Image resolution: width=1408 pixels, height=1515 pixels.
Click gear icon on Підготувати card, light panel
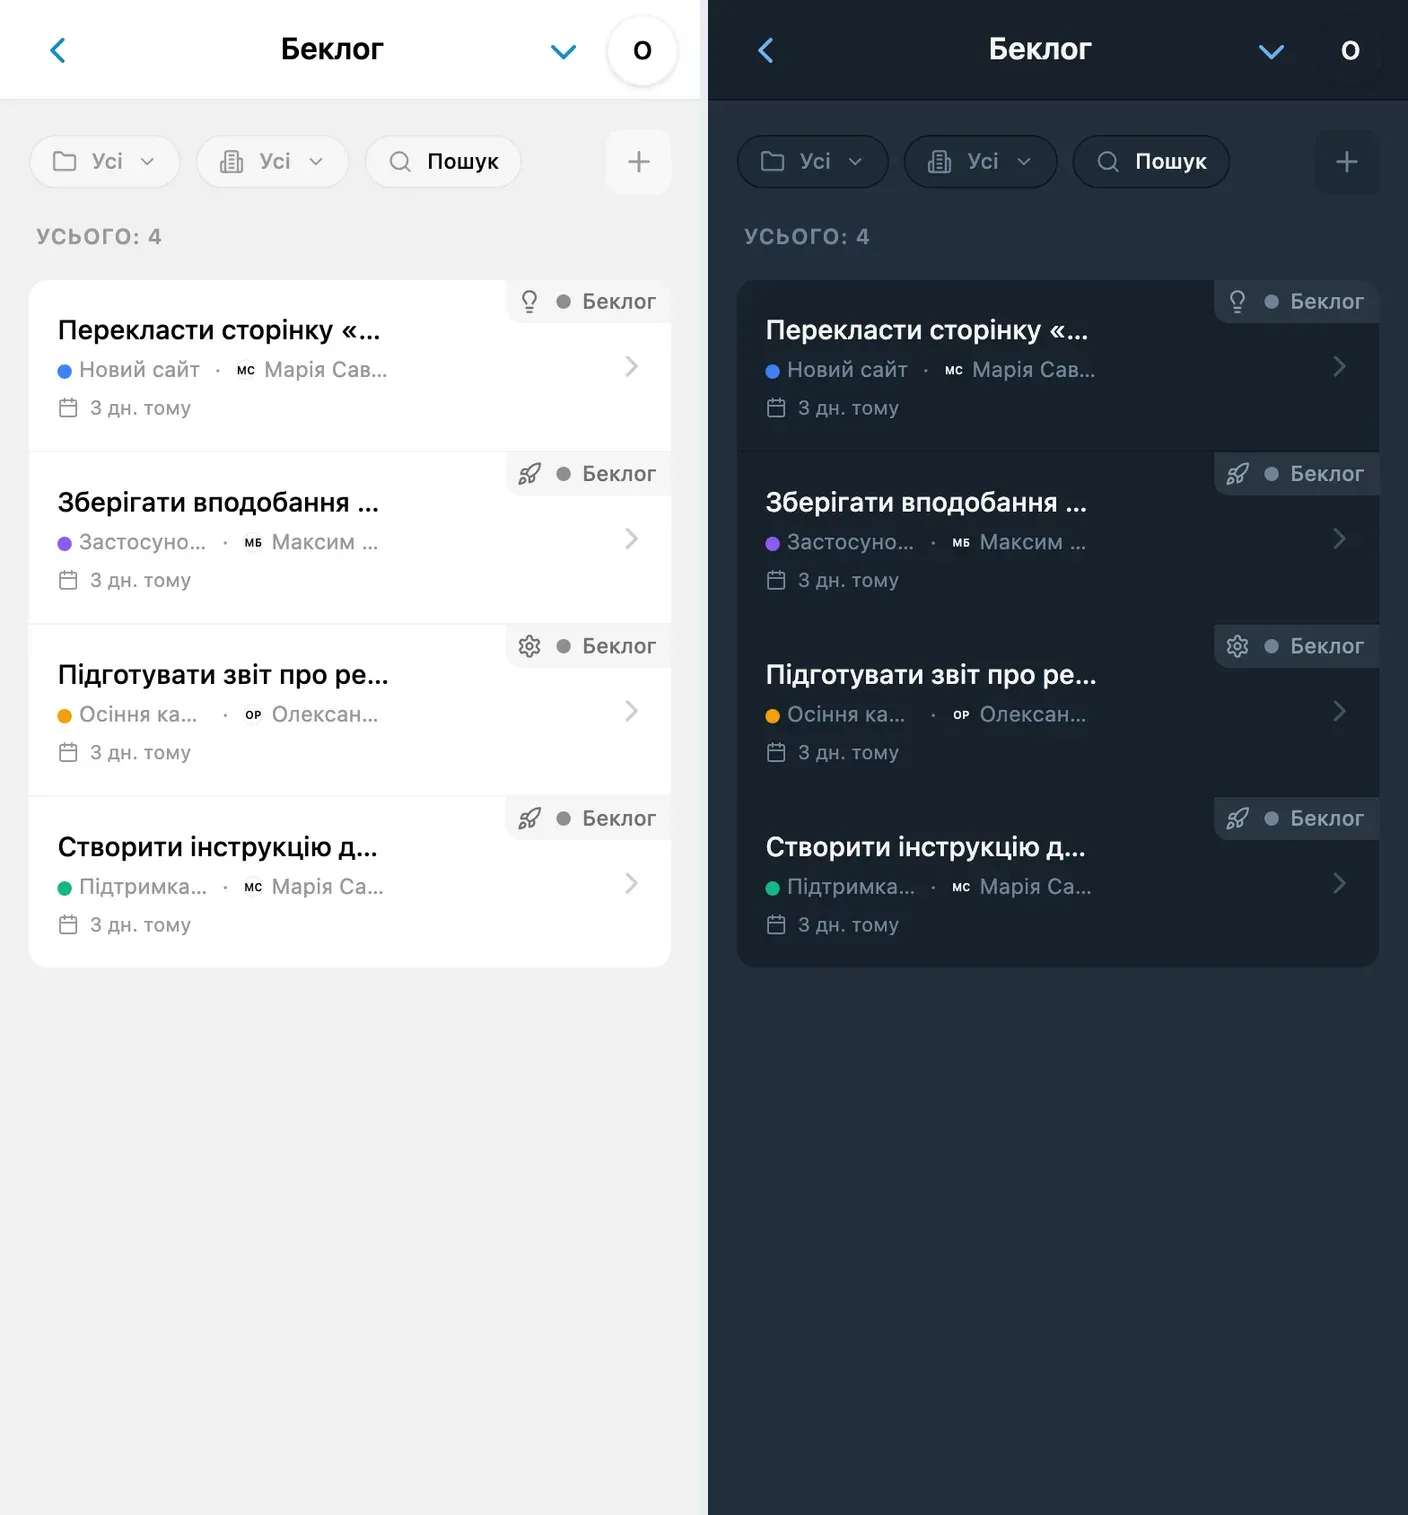pyautogui.click(x=530, y=646)
